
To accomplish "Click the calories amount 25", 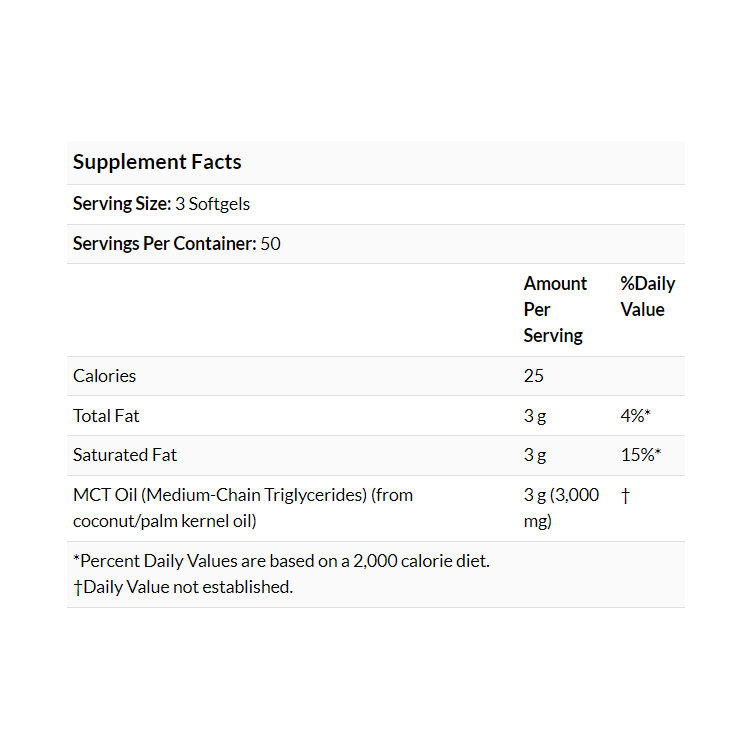I will click(x=534, y=376).
